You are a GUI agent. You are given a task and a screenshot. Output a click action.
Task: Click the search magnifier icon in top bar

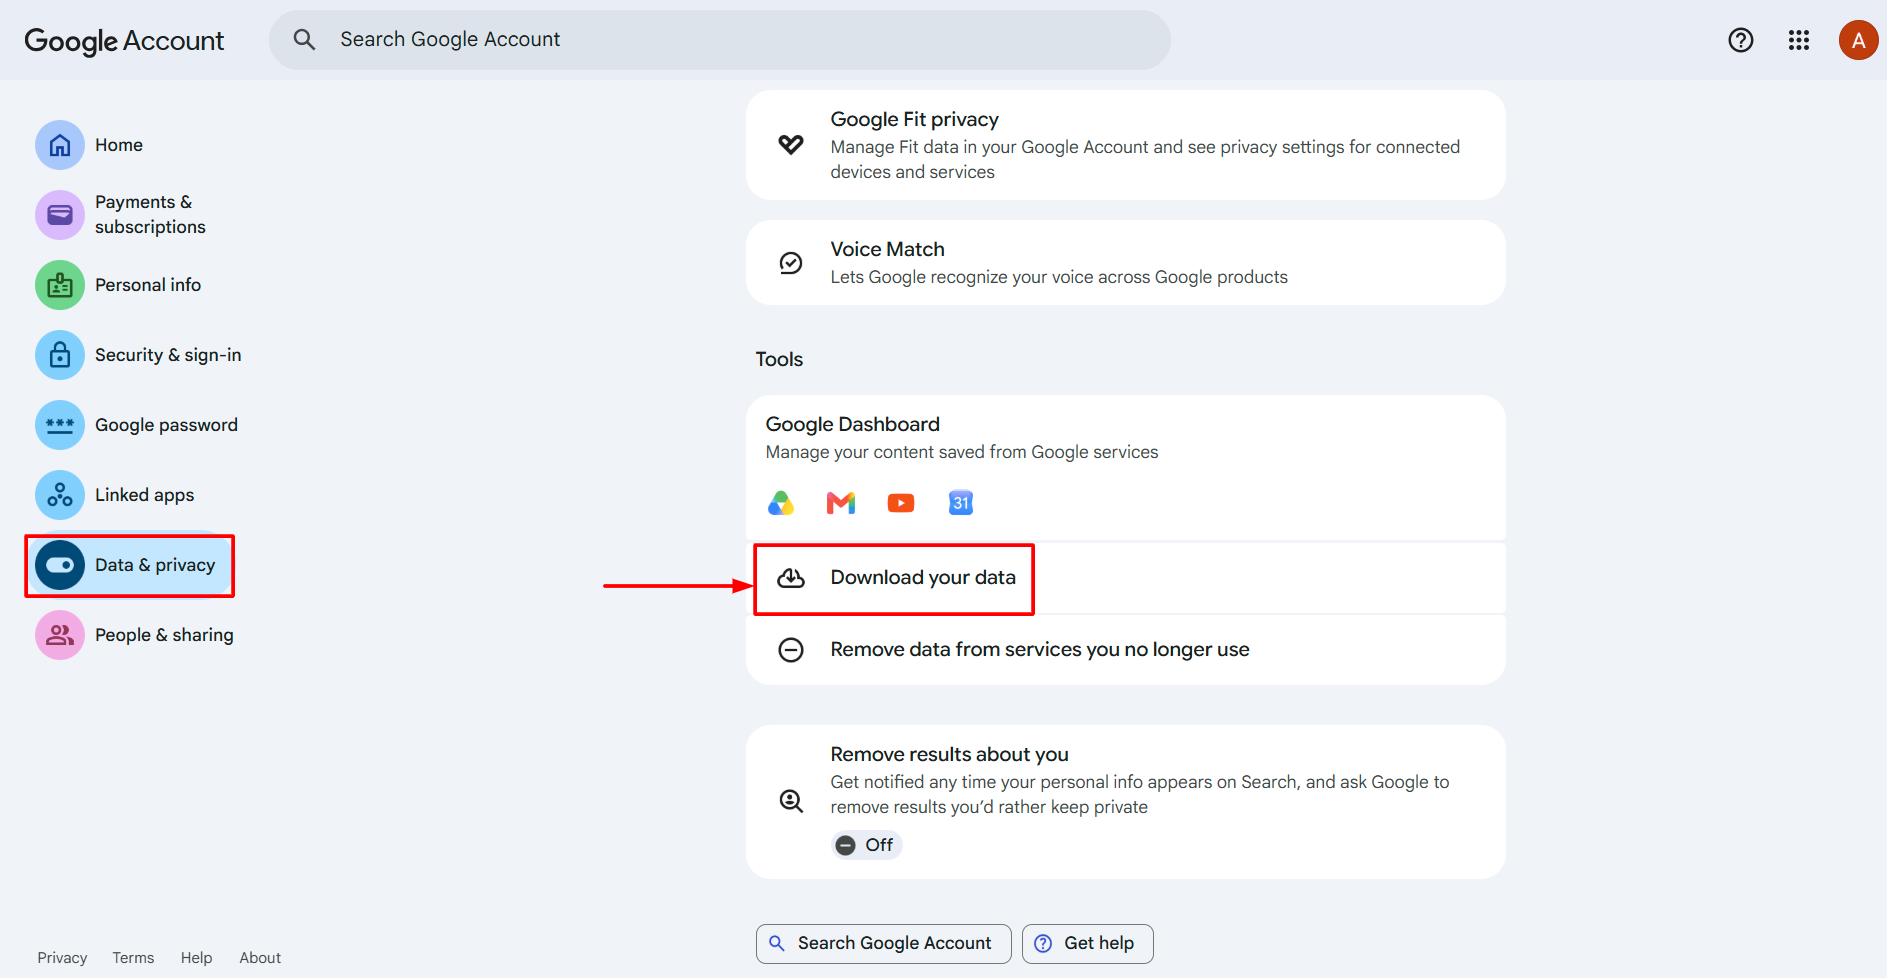pos(304,40)
